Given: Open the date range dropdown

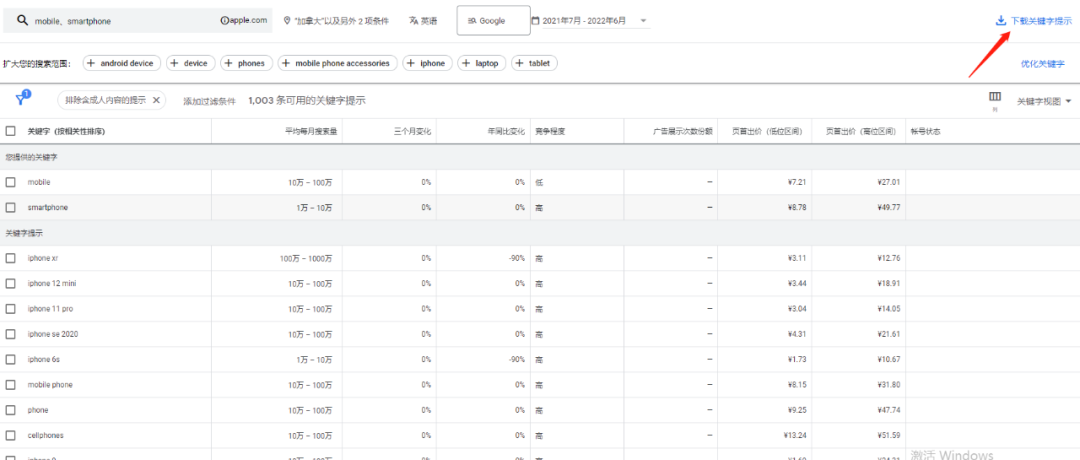Looking at the screenshot, I should (643, 21).
